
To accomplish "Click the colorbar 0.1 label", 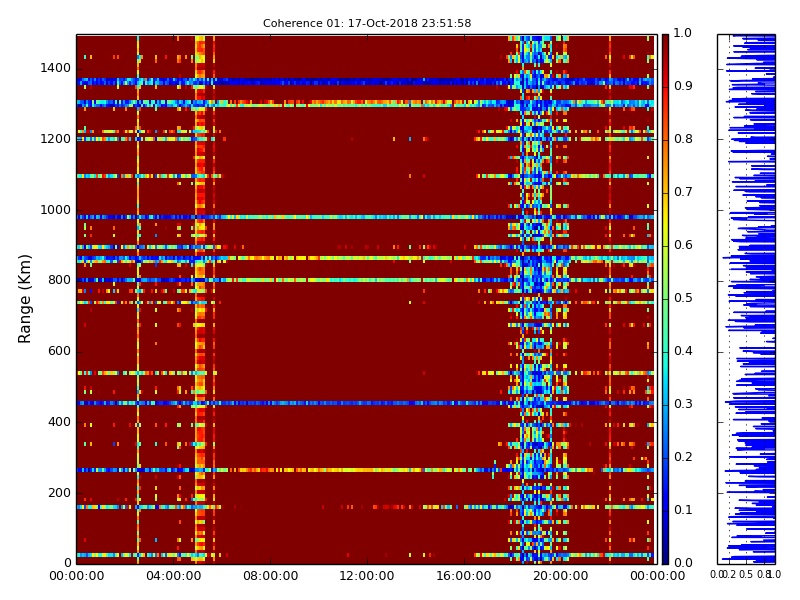I will [683, 510].
